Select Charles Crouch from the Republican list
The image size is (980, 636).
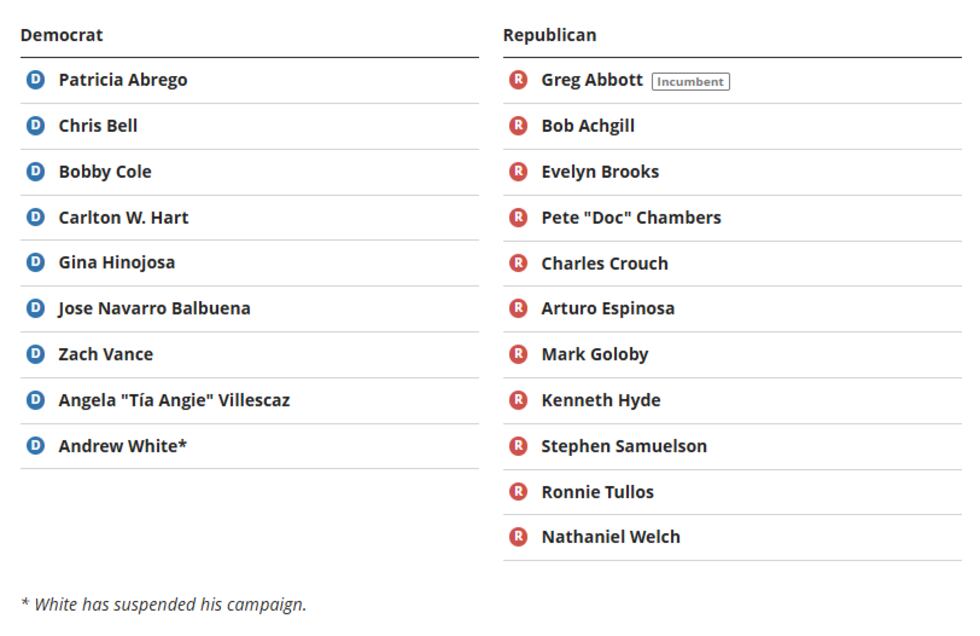tap(604, 264)
